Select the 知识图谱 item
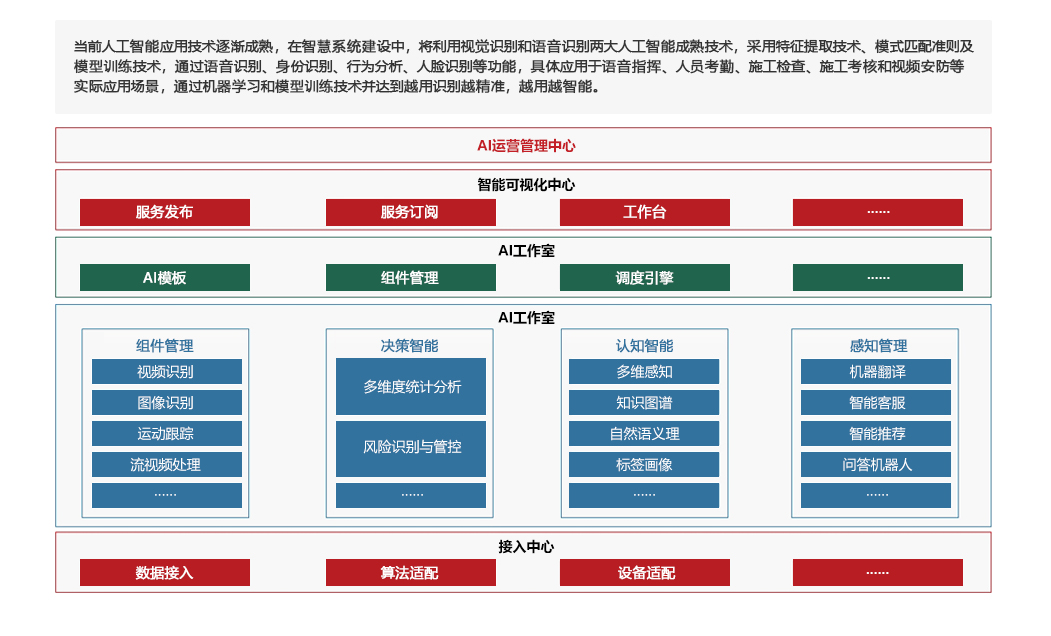The image size is (1051, 636). 644,403
